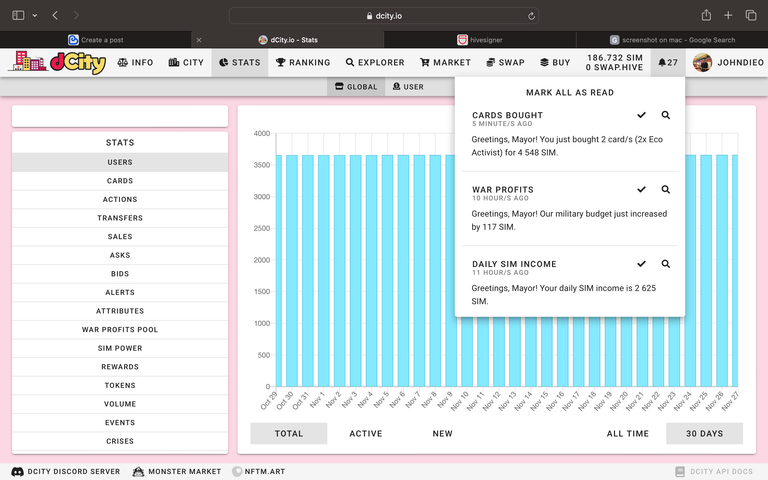Switch to the GLOBAL stats tab
The image size is (768, 480).
[356, 87]
